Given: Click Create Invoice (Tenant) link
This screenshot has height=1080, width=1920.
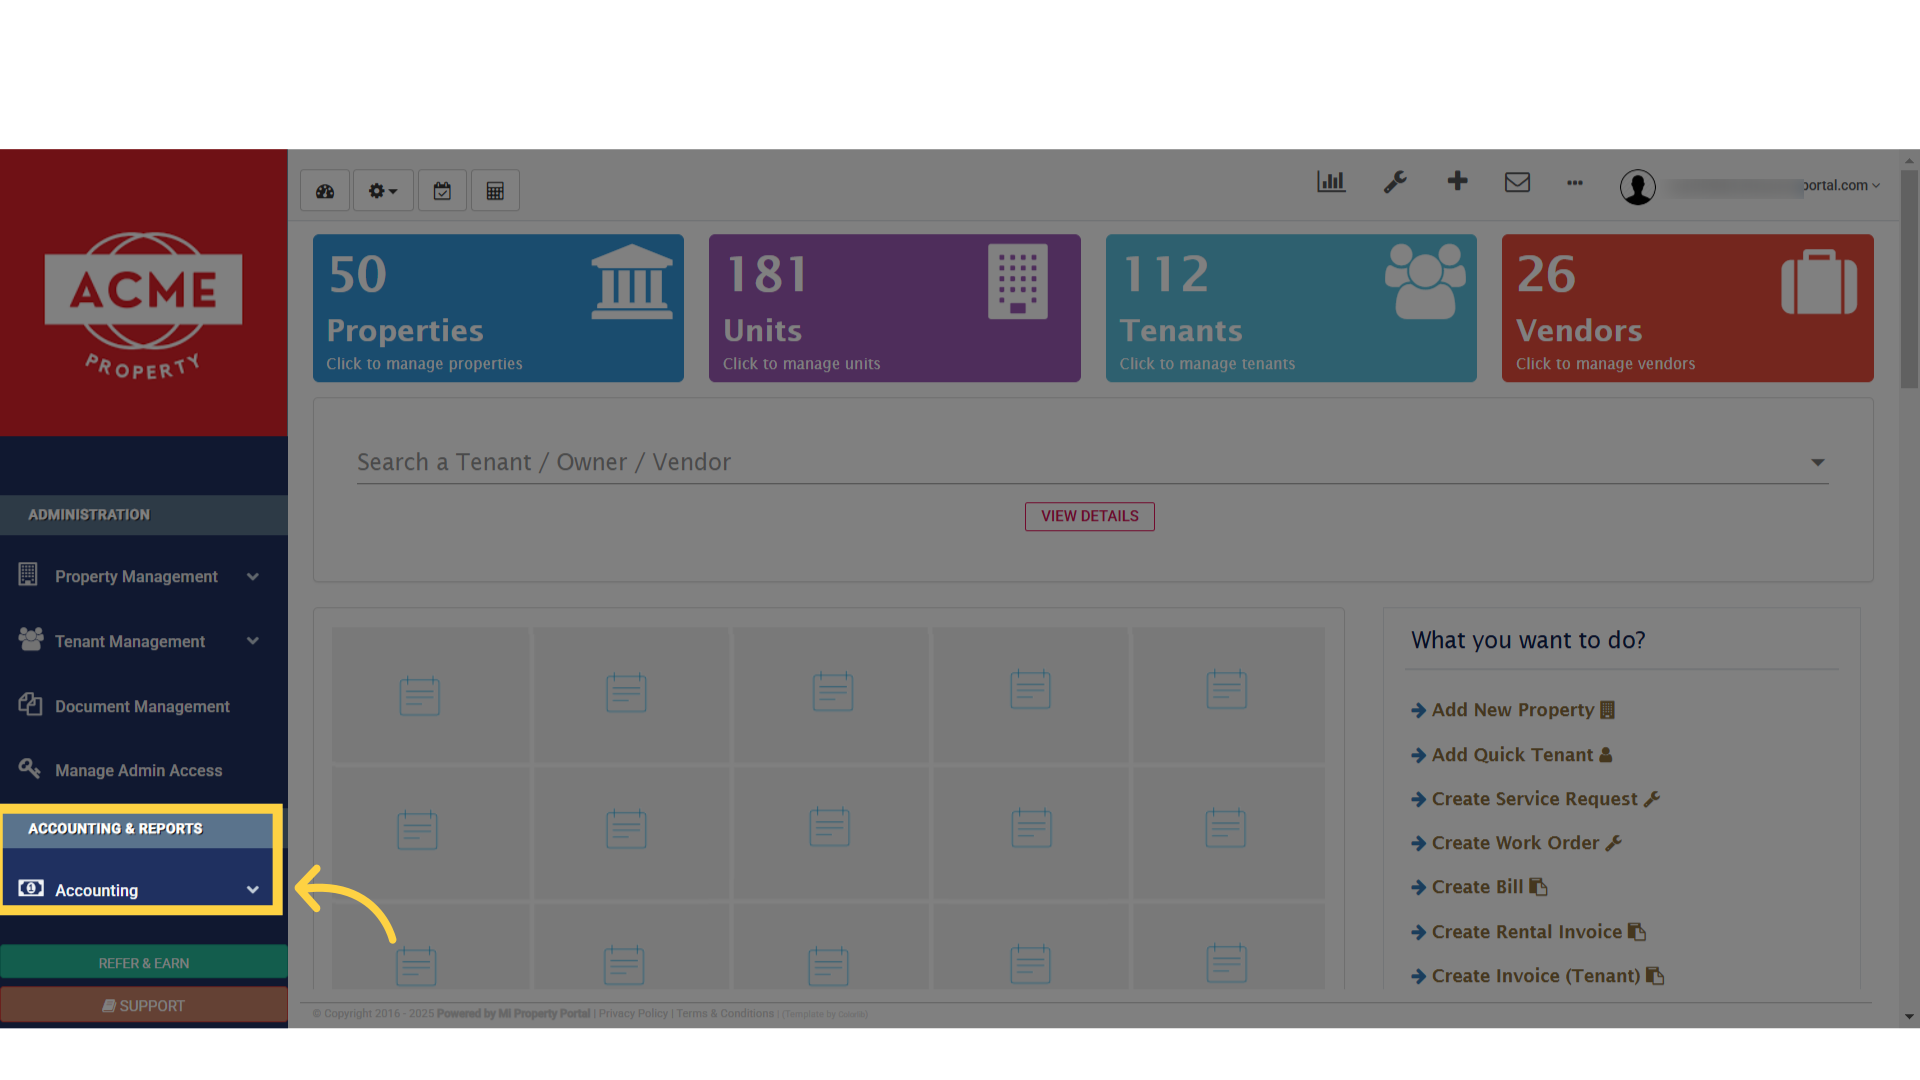Looking at the screenshot, I should (1537, 976).
